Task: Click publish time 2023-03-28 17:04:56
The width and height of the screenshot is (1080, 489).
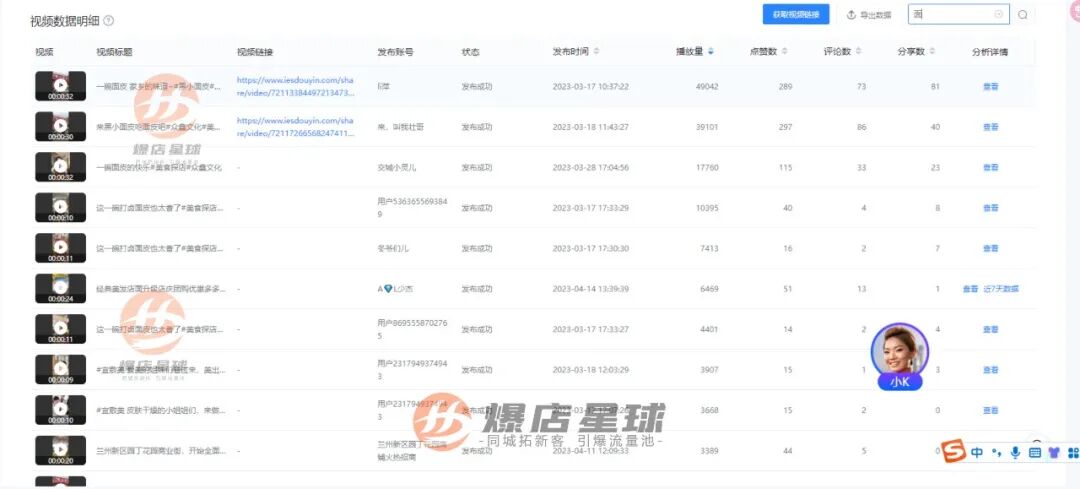Action: point(590,168)
